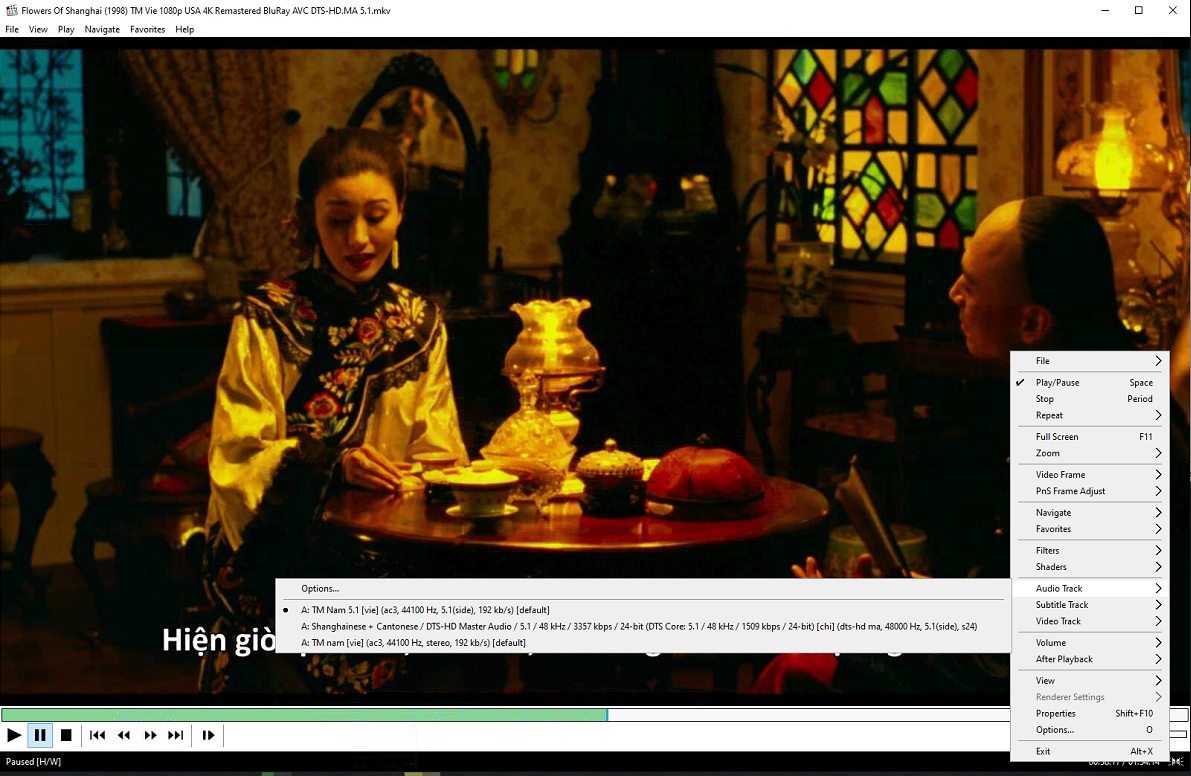Click the fast forward (increase speed) button
1191x776 pixels.
click(150, 735)
